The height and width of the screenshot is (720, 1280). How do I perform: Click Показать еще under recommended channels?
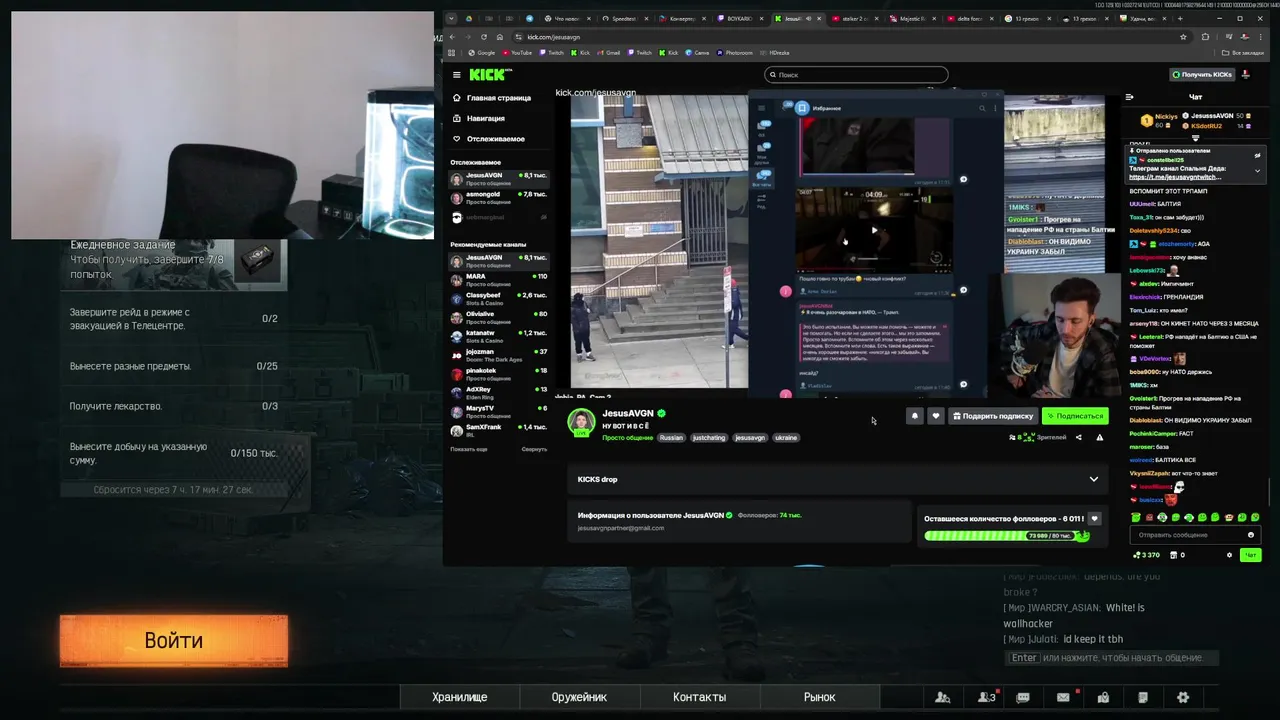(469, 449)
